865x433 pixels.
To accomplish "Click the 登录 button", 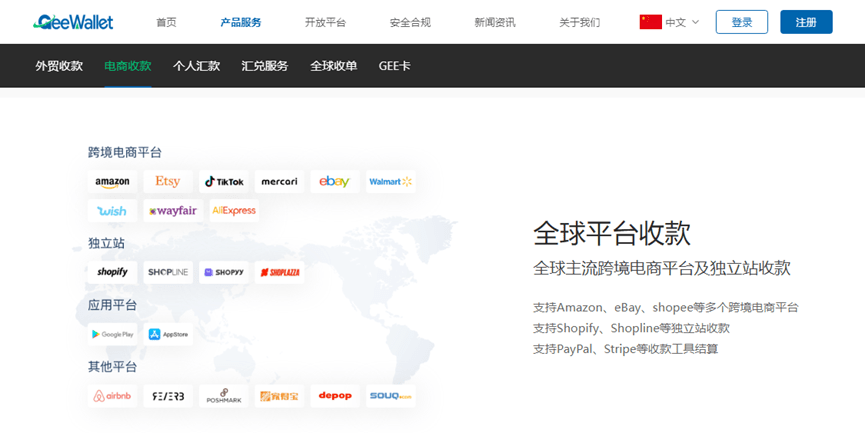I will [x=741, y=22].
